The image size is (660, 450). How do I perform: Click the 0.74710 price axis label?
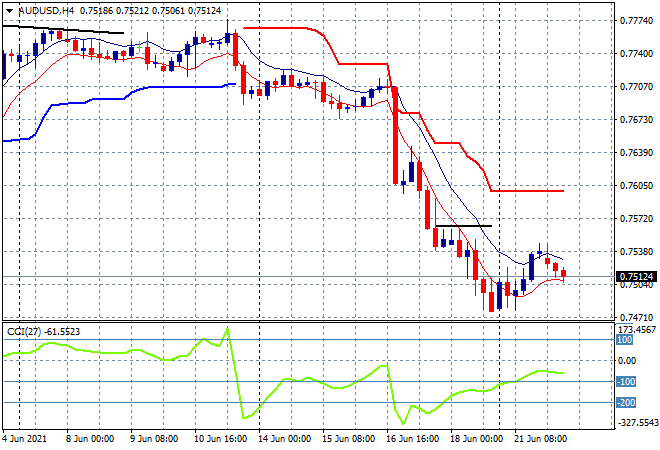tap(636, 317)
